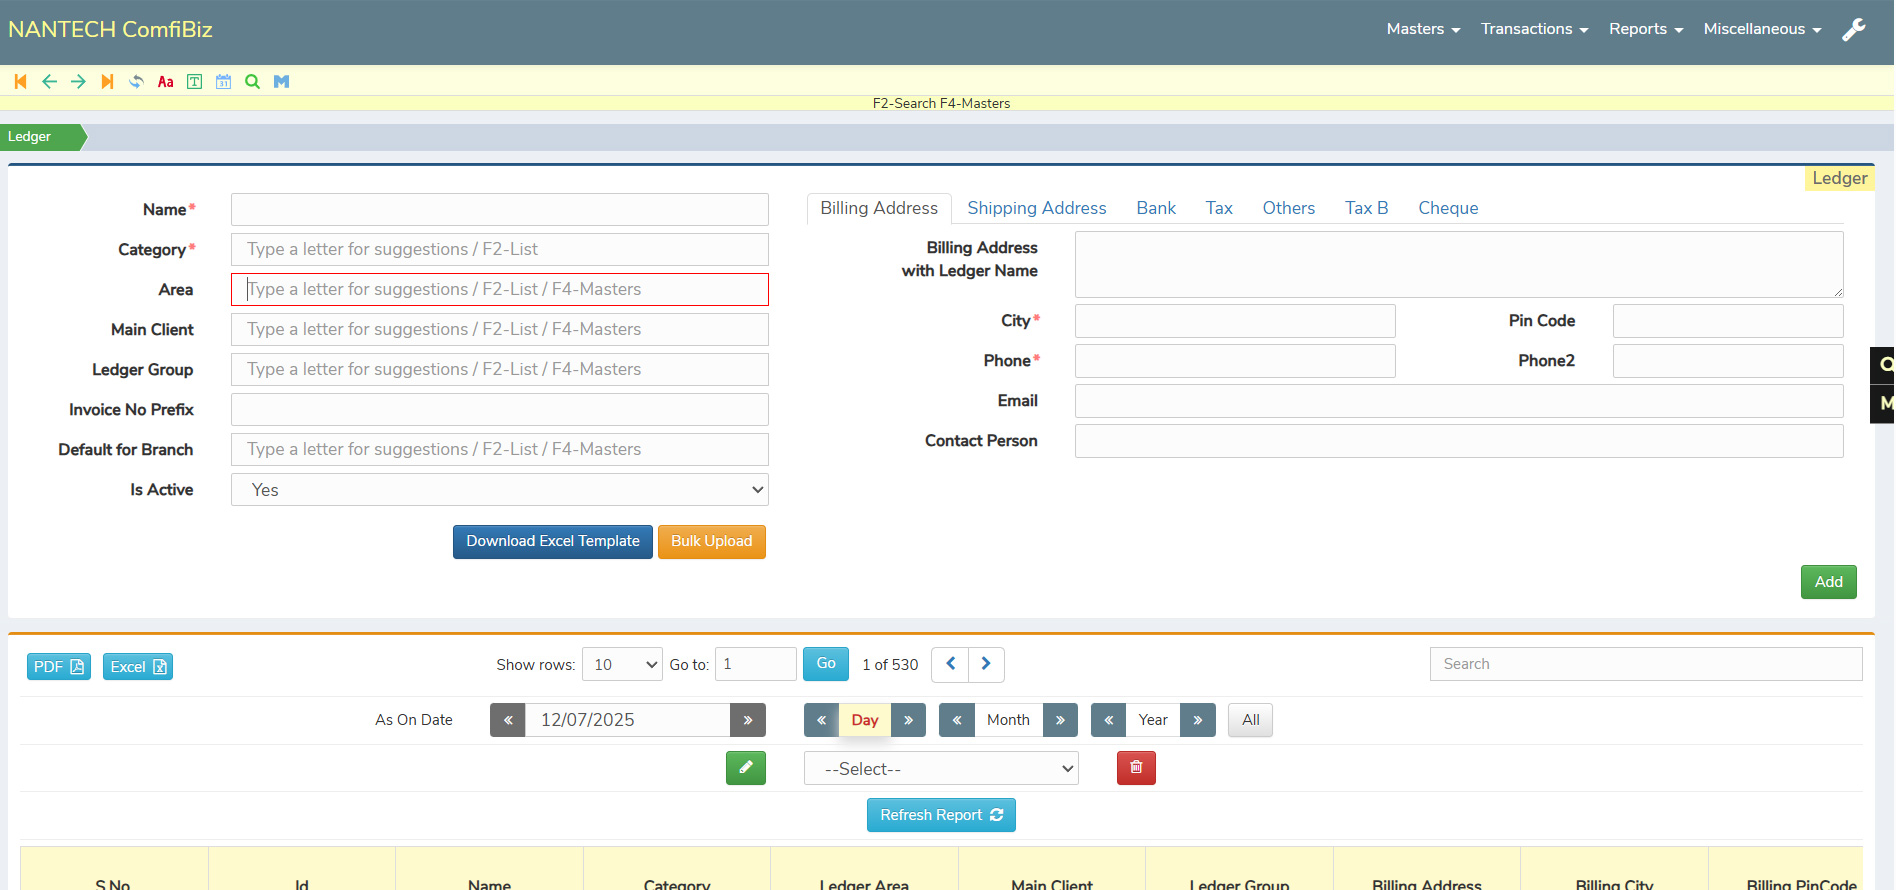Expand the --Select-- dropdown
1896x890 pixels.
[940, 769]
